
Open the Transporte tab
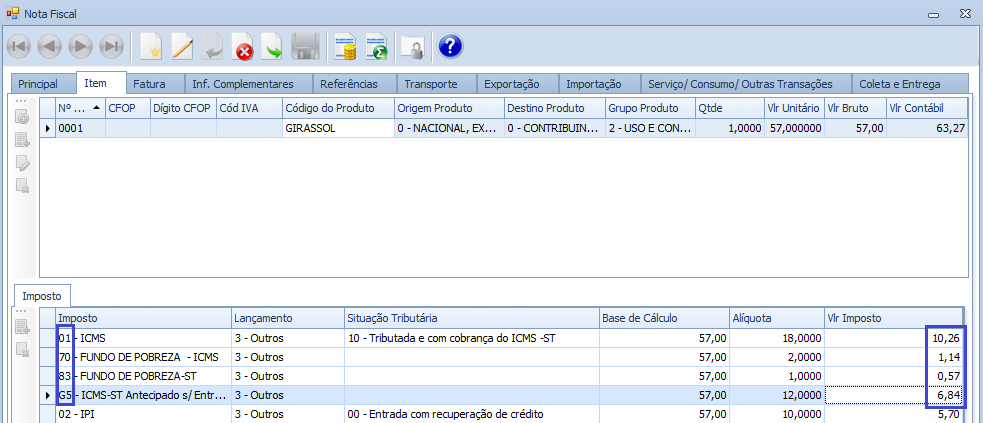point(431,84)
